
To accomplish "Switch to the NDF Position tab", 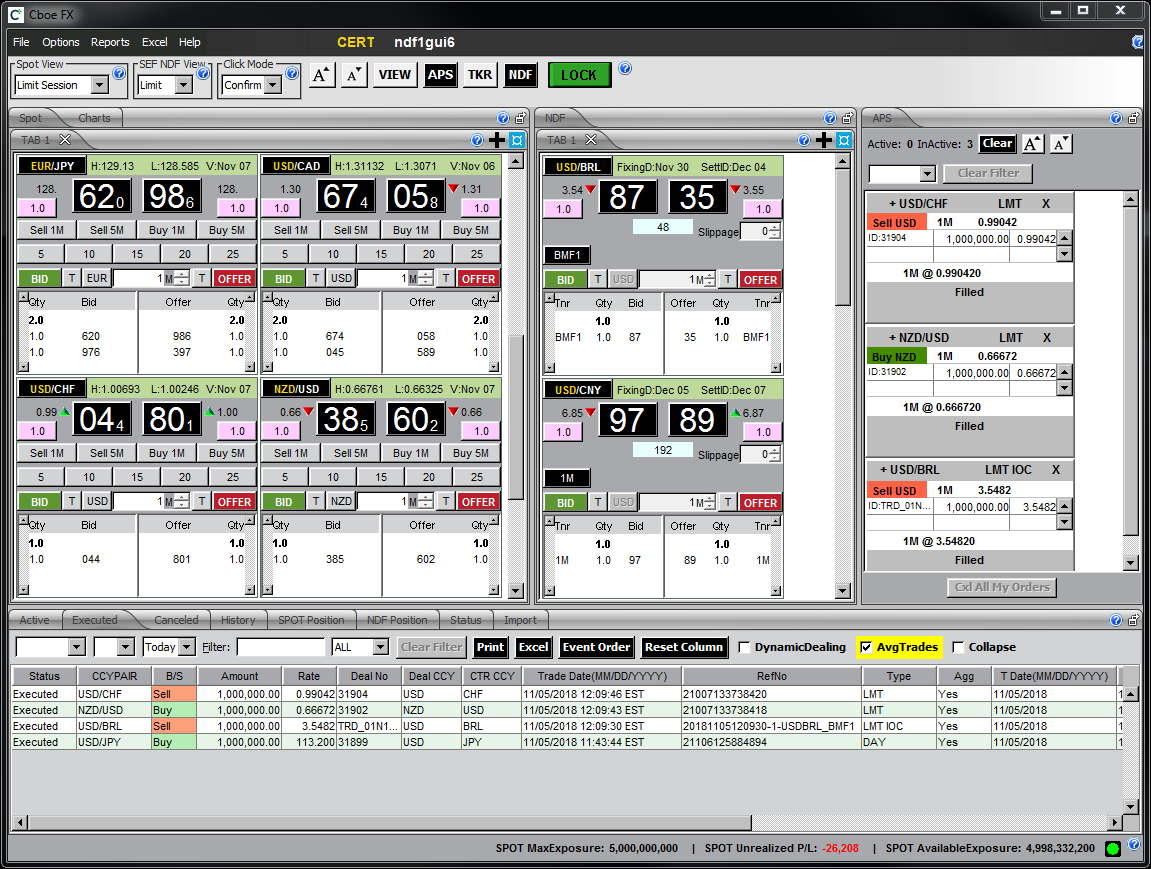I will coord(397,620).
